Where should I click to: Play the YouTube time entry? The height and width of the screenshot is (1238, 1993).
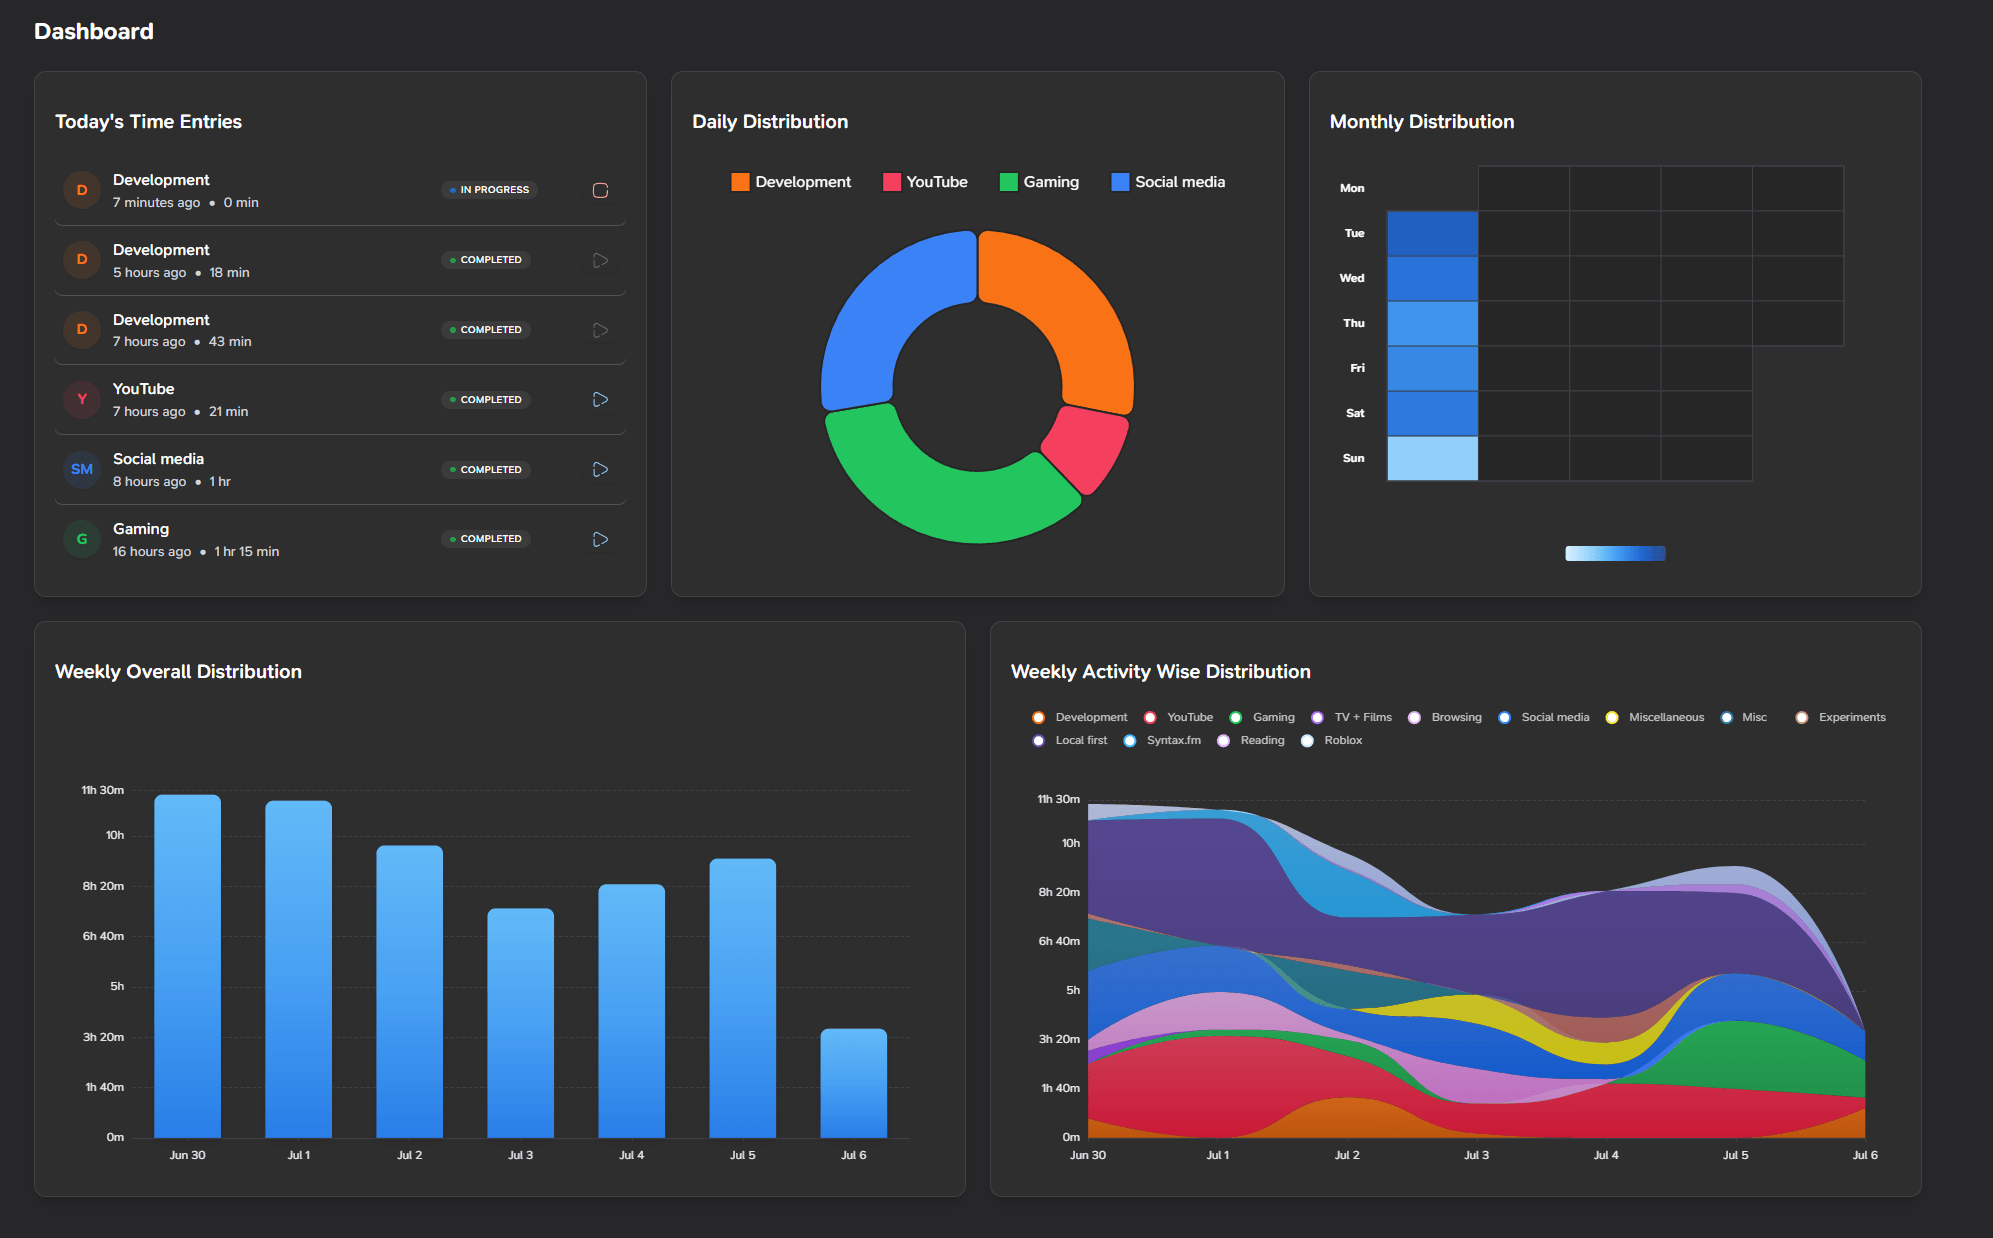[600, 399]
